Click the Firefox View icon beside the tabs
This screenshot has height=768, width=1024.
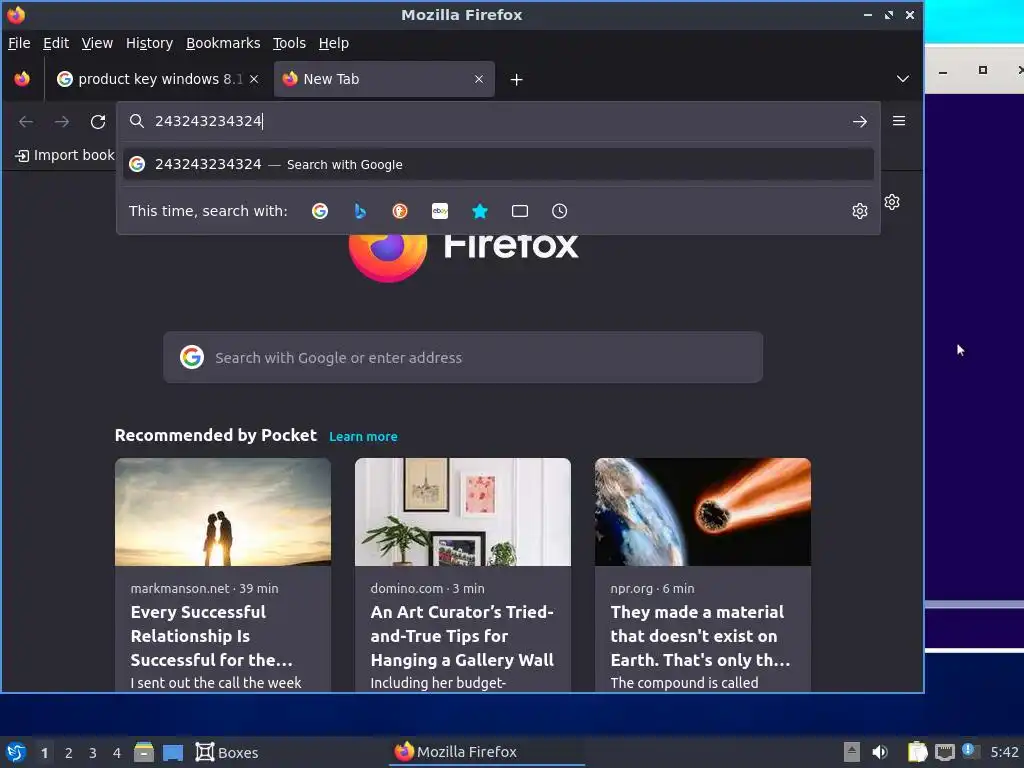[22, 79]
